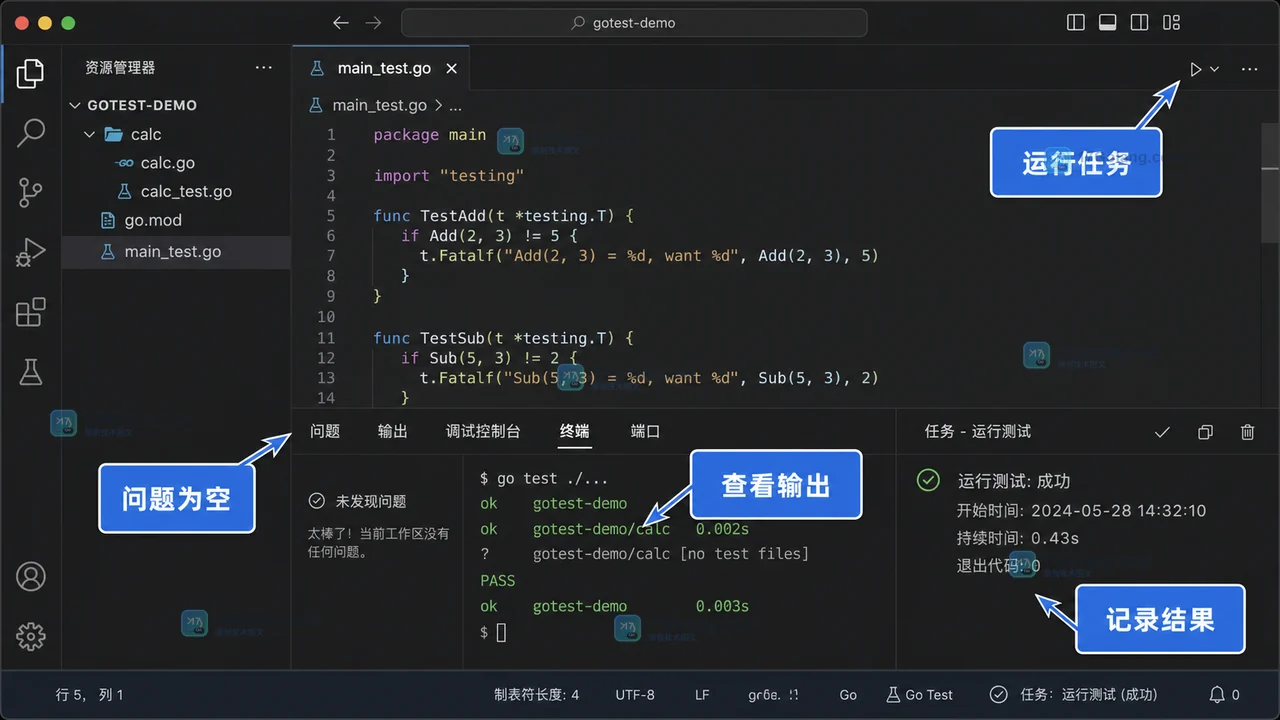Click the 未发现问题 check circle icon
The height and width of the screenshot is (720, 1280).
(317, 501)
